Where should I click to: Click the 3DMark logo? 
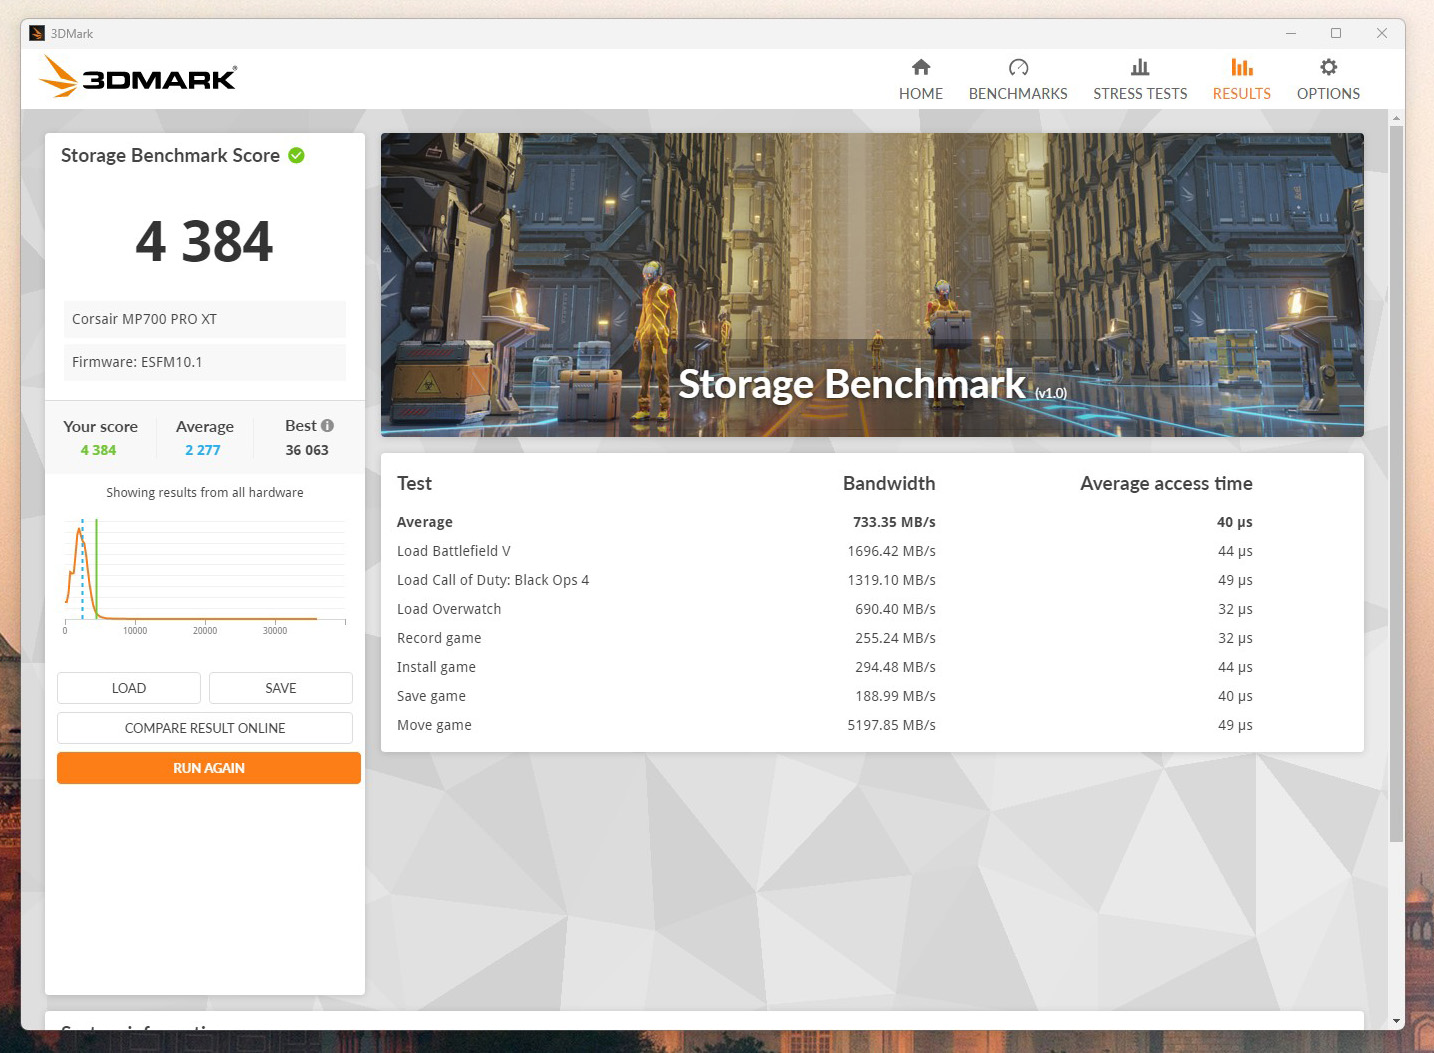(x=138, y=78)
